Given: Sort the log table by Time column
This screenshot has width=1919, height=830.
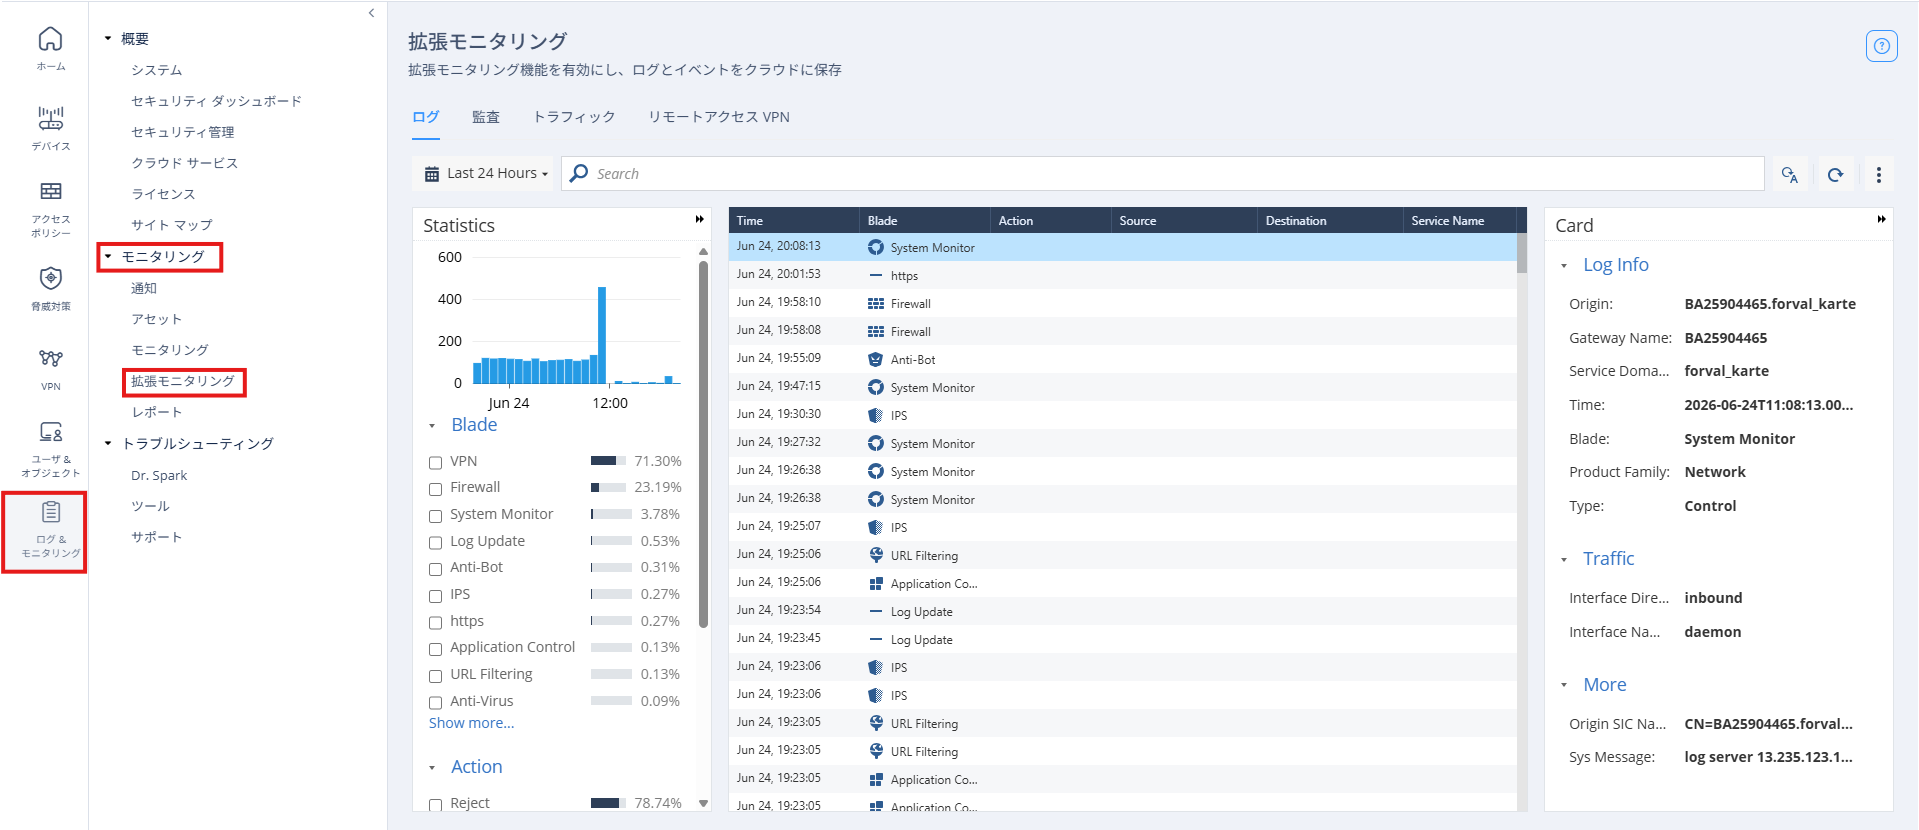Looking at the screenshot, I should pos(794,220).
